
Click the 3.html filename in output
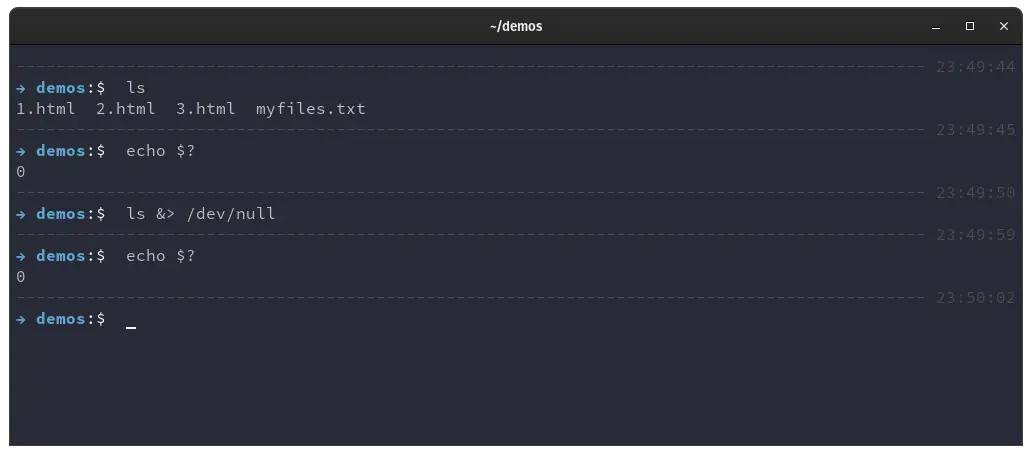(x=205, y=109)
